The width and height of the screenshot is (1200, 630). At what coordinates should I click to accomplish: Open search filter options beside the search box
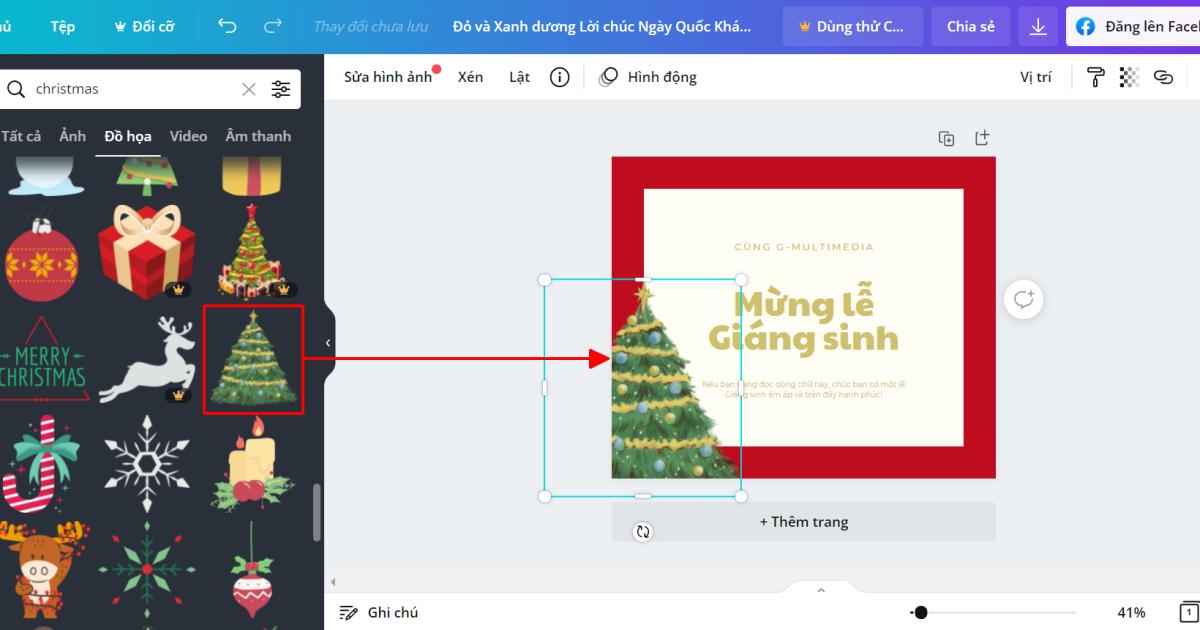281,88
